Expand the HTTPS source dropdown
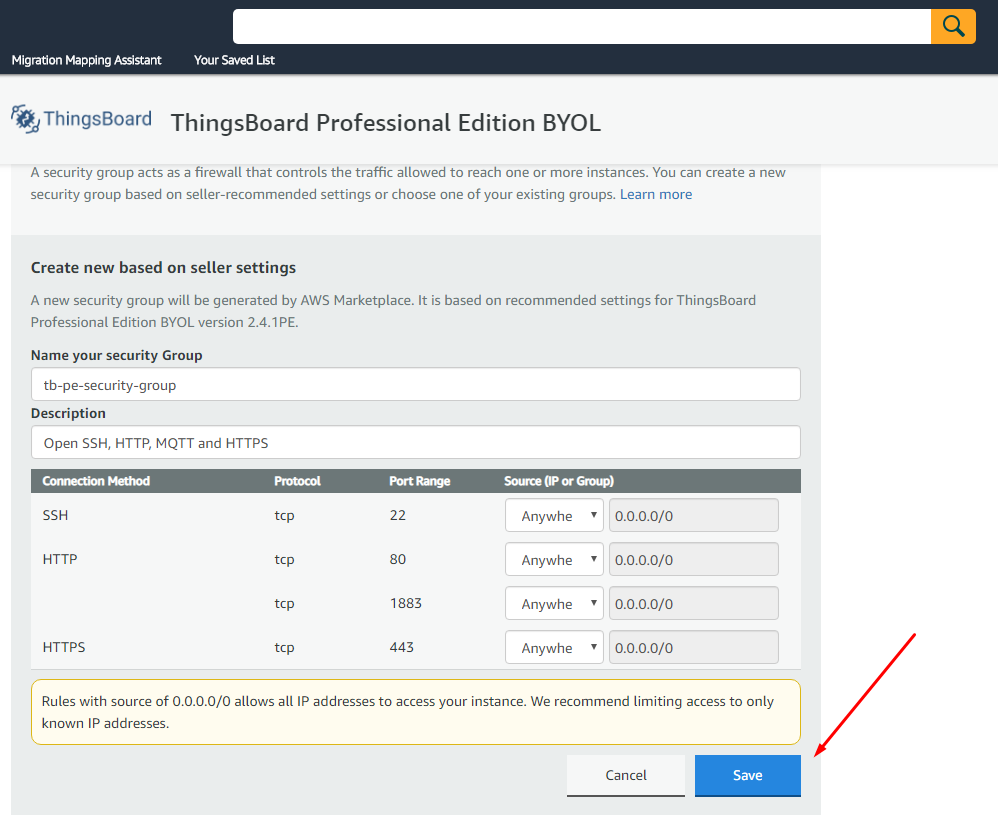Image resolution: width=998 pixels, height=816 pixels. coord(554,648)
